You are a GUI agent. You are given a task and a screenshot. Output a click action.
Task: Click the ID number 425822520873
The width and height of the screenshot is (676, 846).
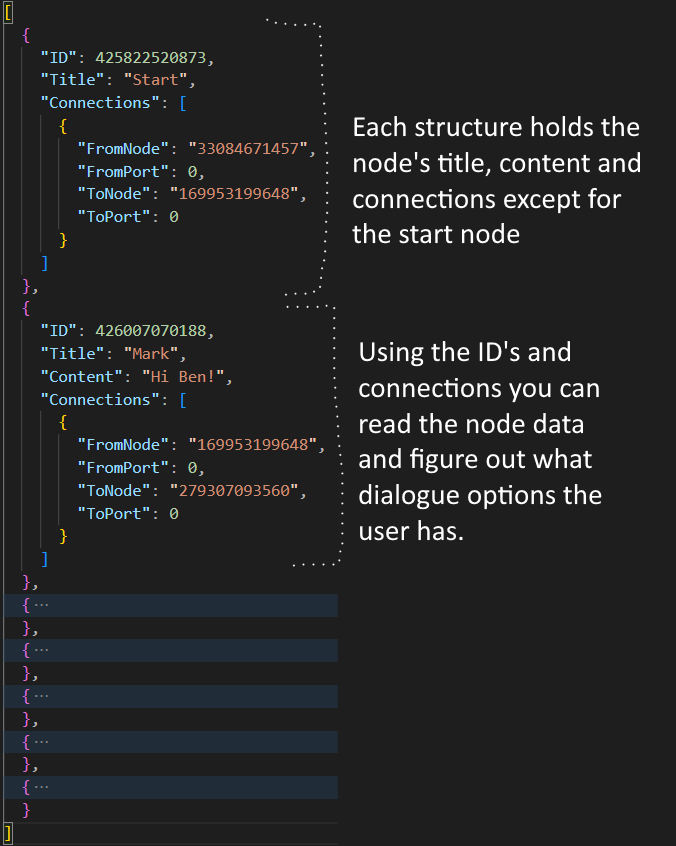(154, 57)
